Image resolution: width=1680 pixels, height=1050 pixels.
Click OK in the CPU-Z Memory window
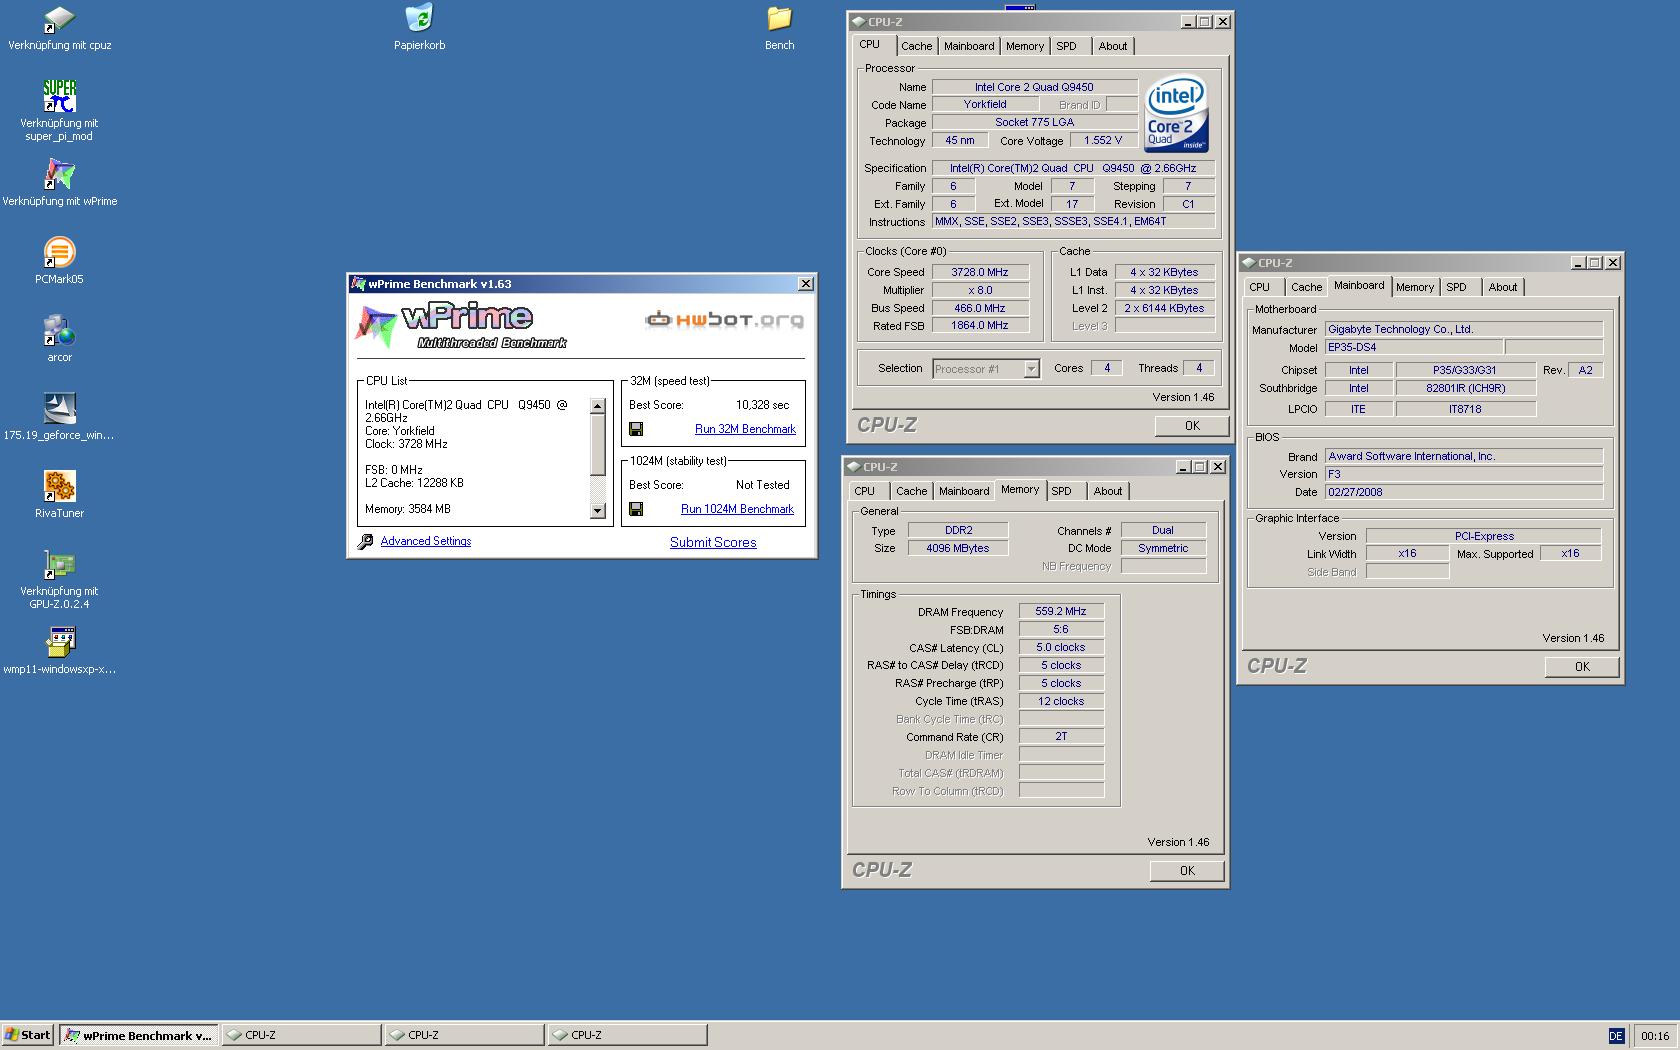1187,871
